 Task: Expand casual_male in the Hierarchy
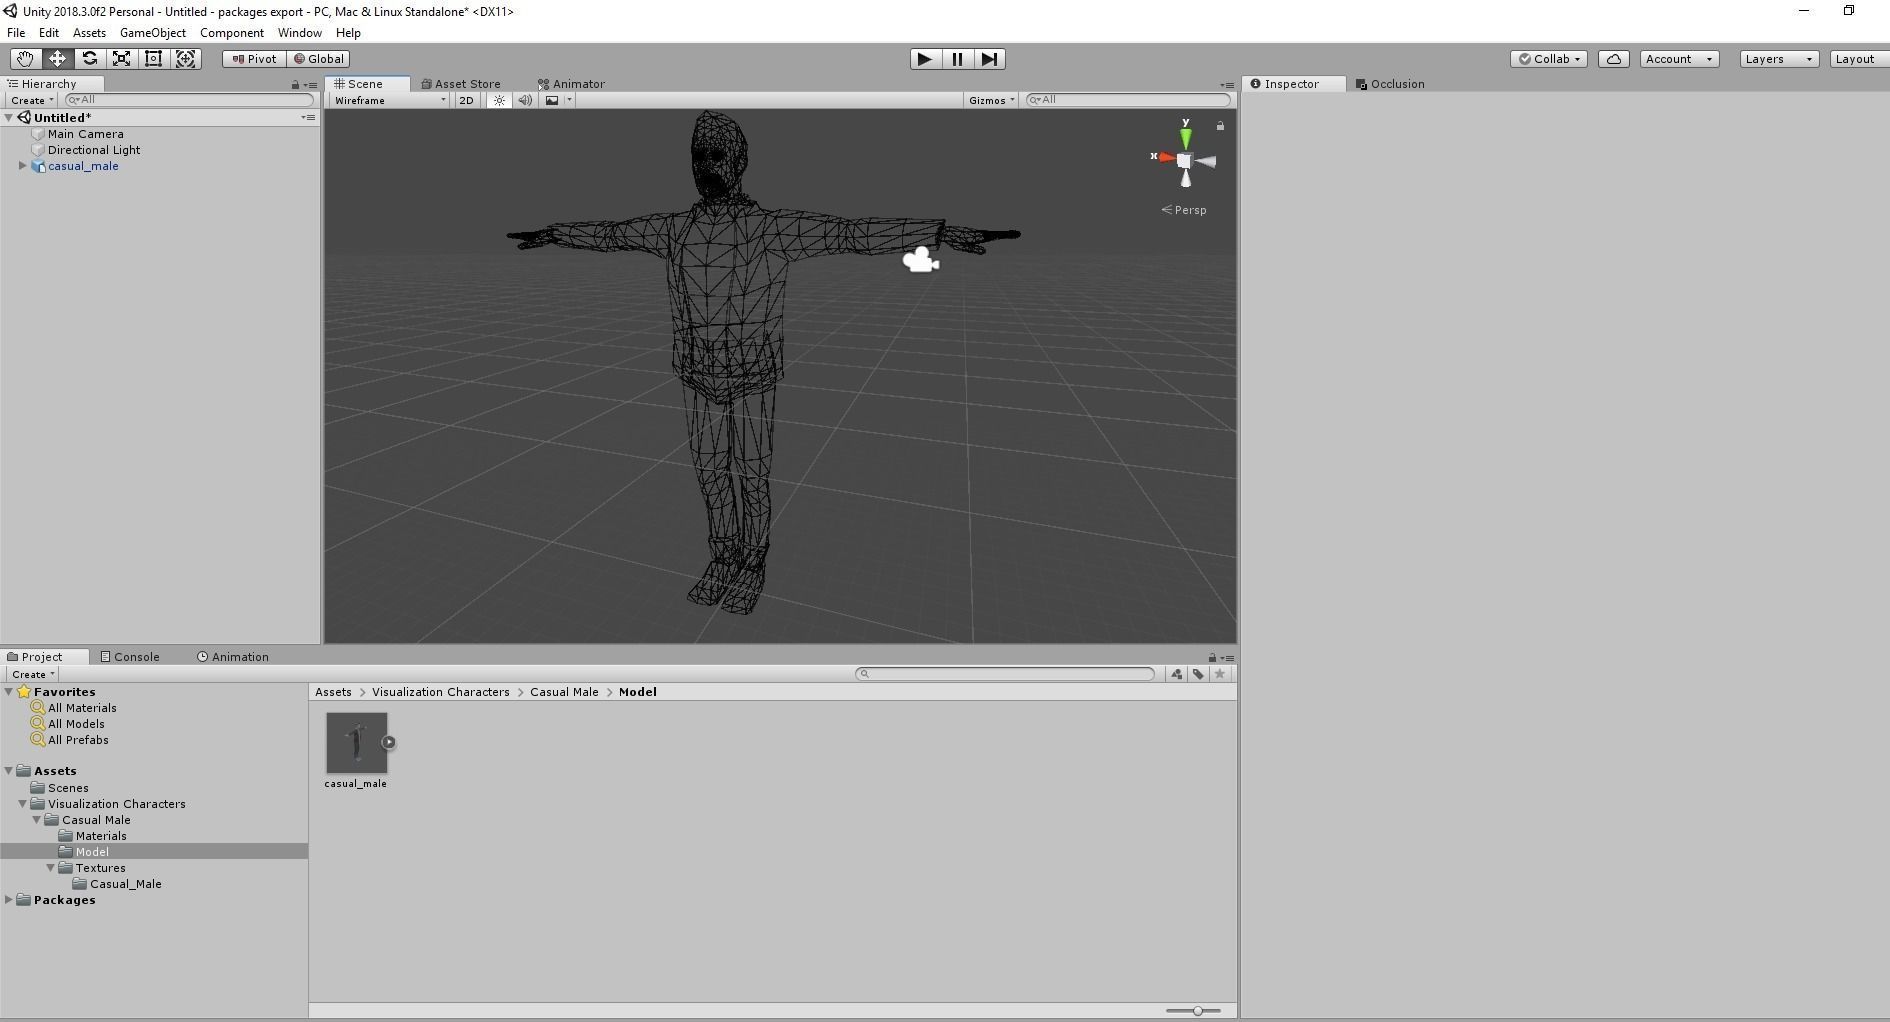tap(22, 166)
